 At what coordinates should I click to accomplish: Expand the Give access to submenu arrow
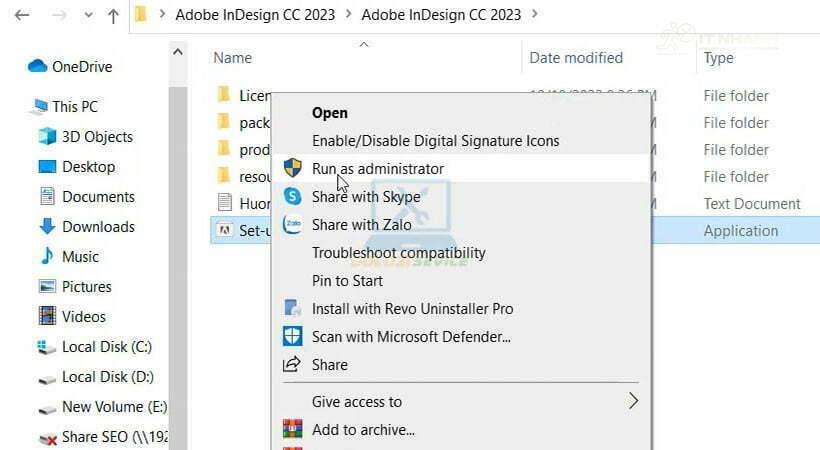(632, 401)
